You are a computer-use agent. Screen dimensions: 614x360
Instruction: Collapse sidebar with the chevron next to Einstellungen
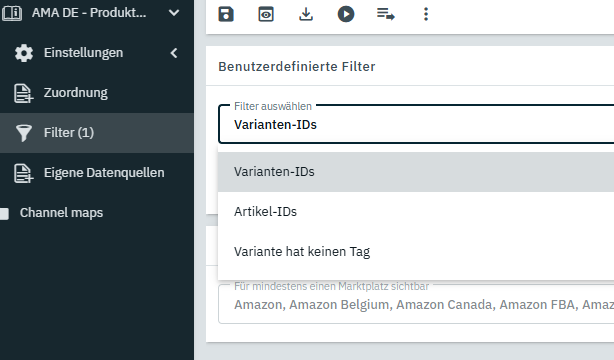click(174, 53)
